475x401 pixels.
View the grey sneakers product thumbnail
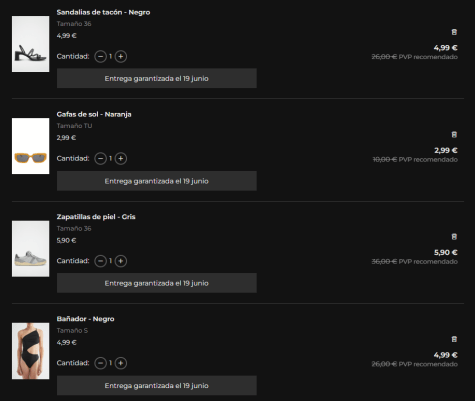[x=30, y=249]
